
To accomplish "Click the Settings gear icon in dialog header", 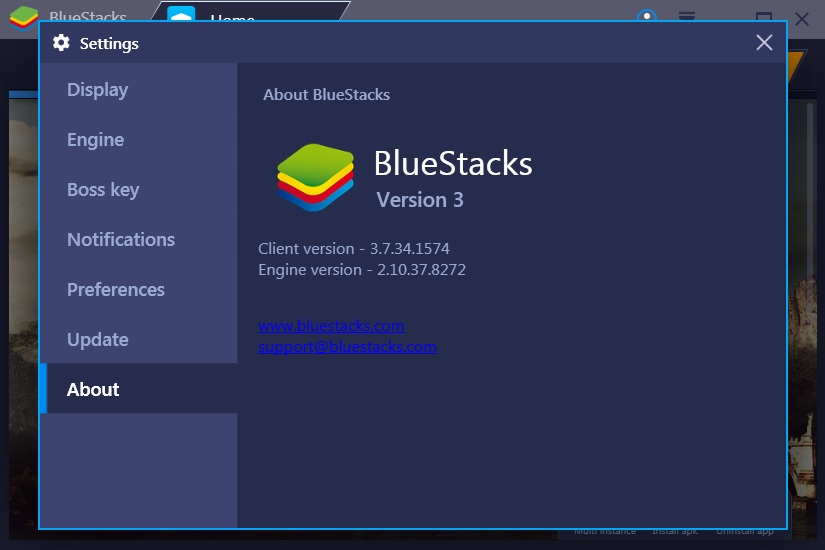I will pyautogui.click(x=61, y=43).
